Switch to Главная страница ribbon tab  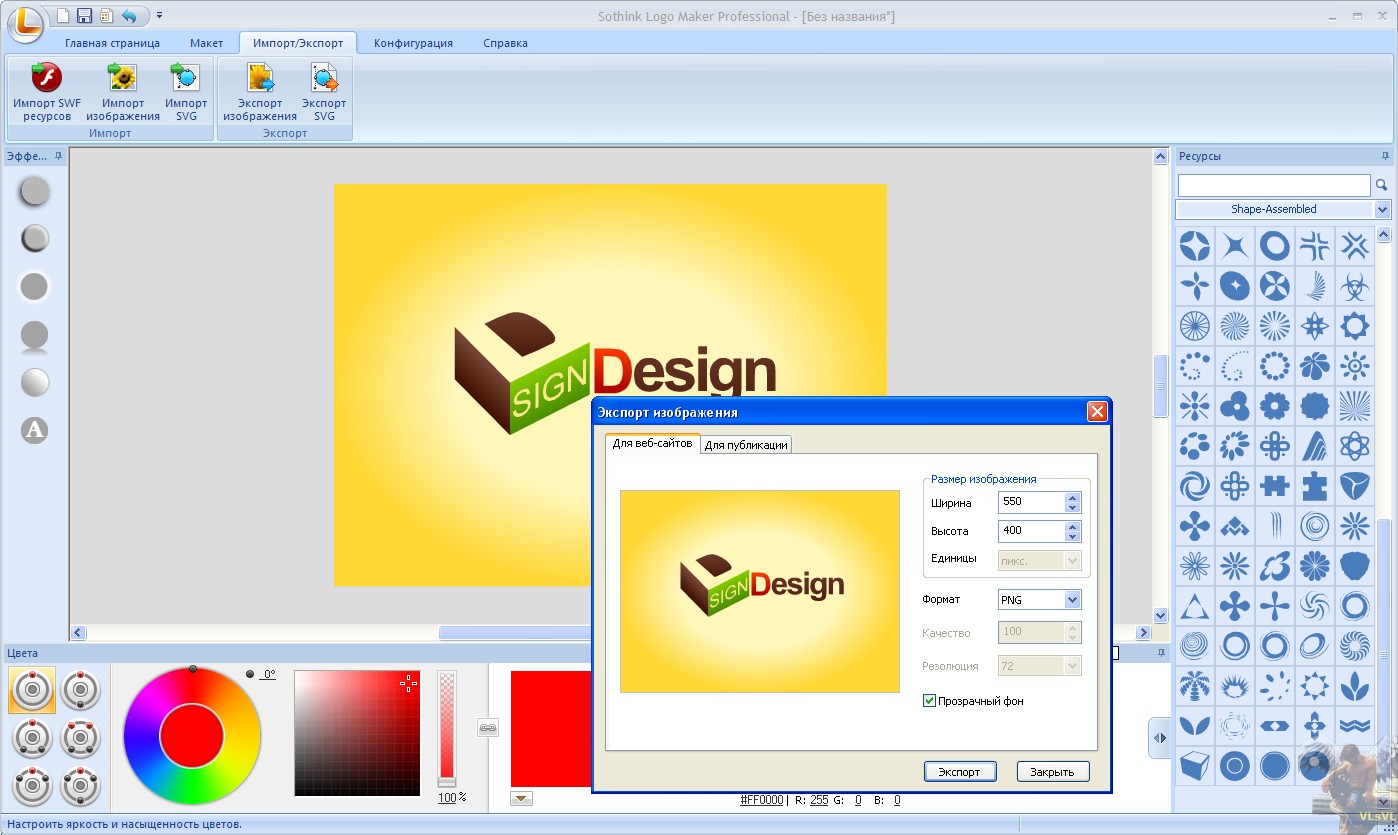point(112,43)
